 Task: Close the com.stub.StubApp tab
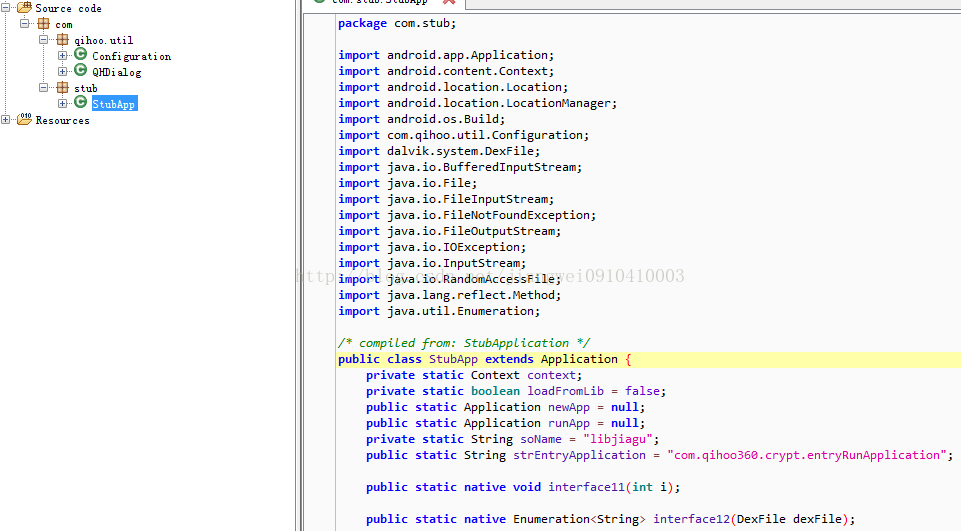pyautogui.click(x=449, y=2)
